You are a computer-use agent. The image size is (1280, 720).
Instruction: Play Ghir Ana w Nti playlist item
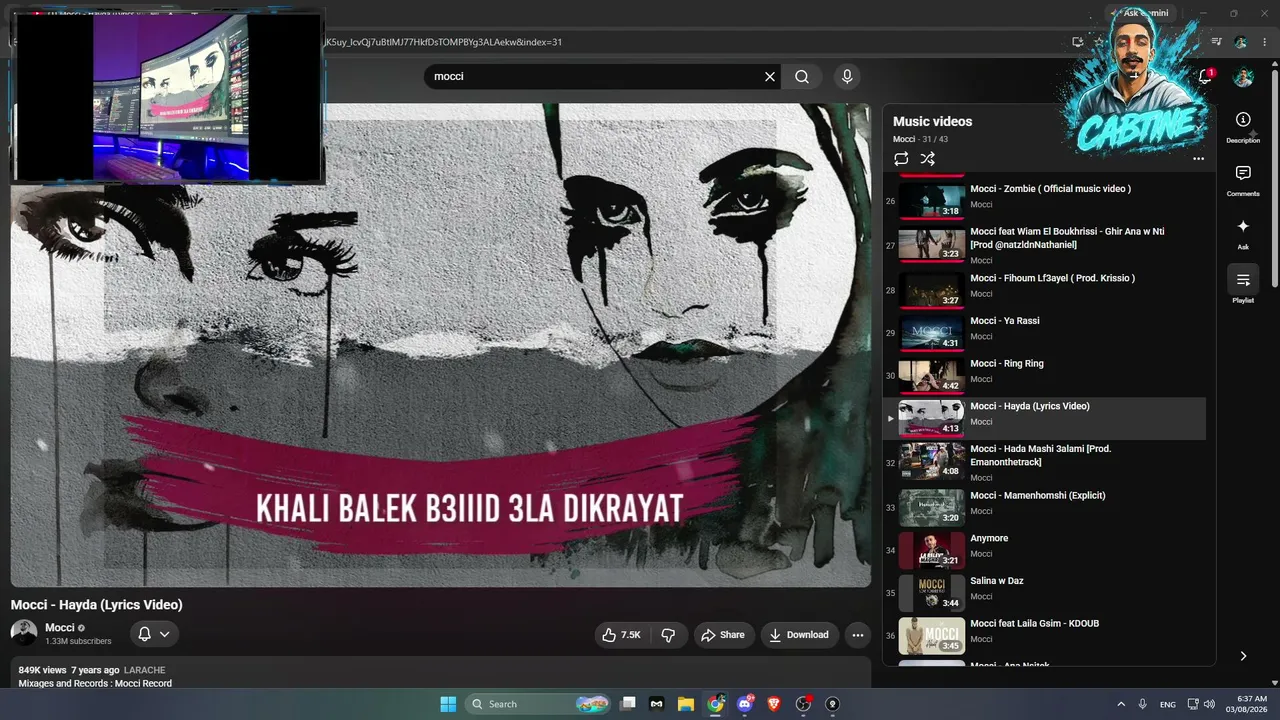pos(1044,245)
